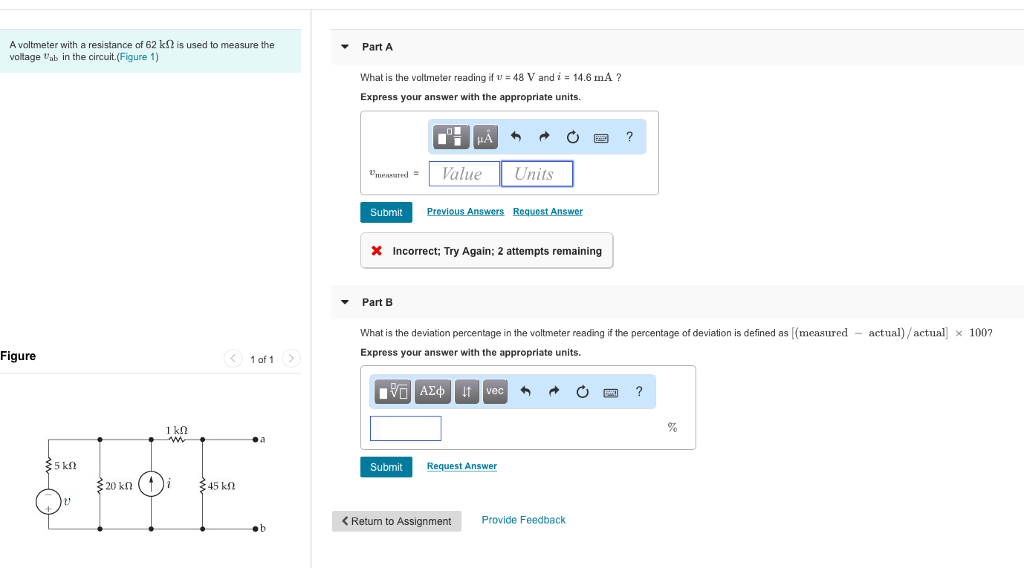Click the vec button in Part B
The image size is (1024, 568).
click(495, 392)
